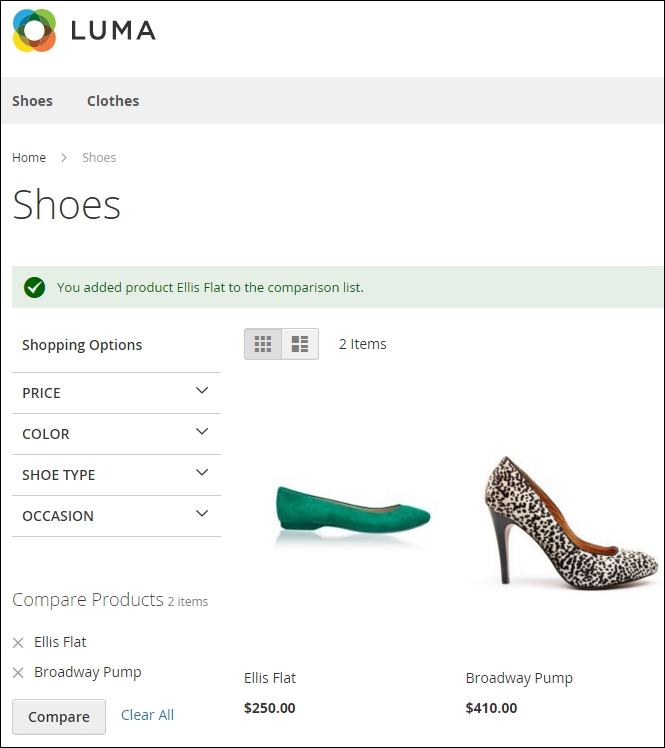Viewport: 665px width, 748px height.
Task: Open the Clothes menu item
Action: click(x=113, y=101)
